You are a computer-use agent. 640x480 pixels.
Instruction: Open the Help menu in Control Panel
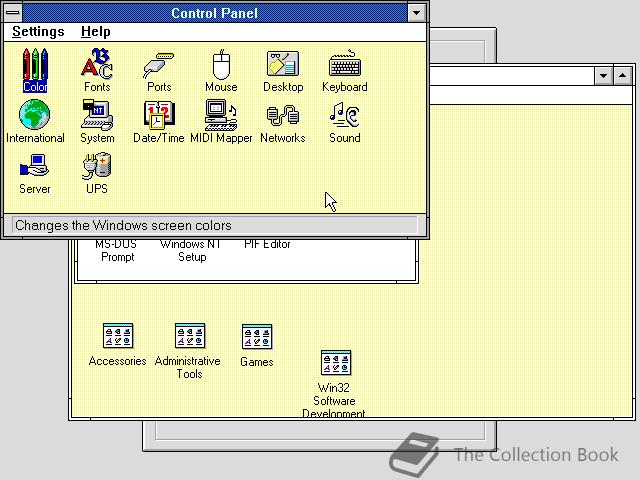coord(96,31)
